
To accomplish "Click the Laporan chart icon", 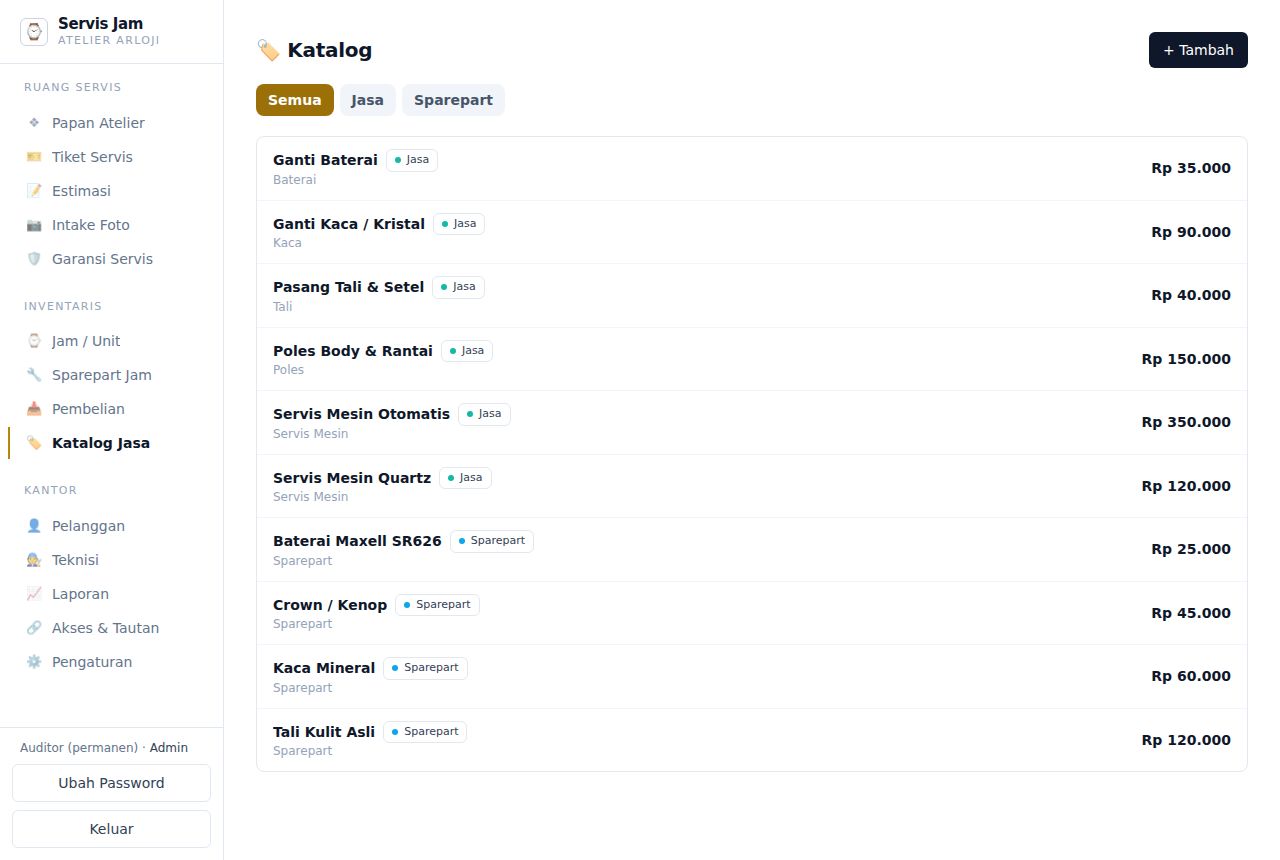I will pos(34,594).
